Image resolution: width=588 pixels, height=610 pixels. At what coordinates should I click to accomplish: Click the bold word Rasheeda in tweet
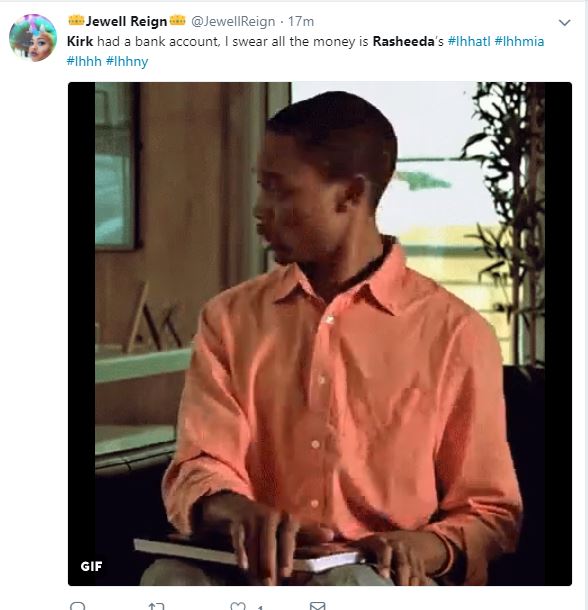tap(403, 41)
